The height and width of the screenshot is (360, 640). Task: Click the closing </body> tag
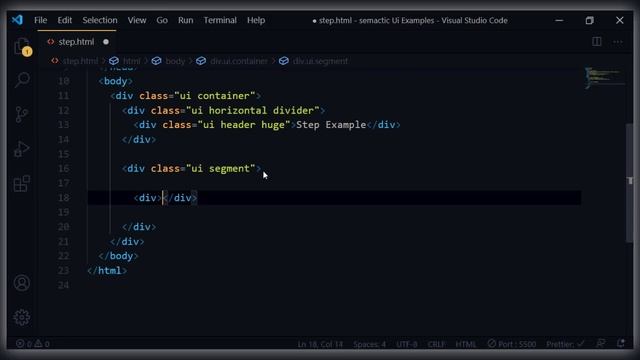tap(118, 256)
